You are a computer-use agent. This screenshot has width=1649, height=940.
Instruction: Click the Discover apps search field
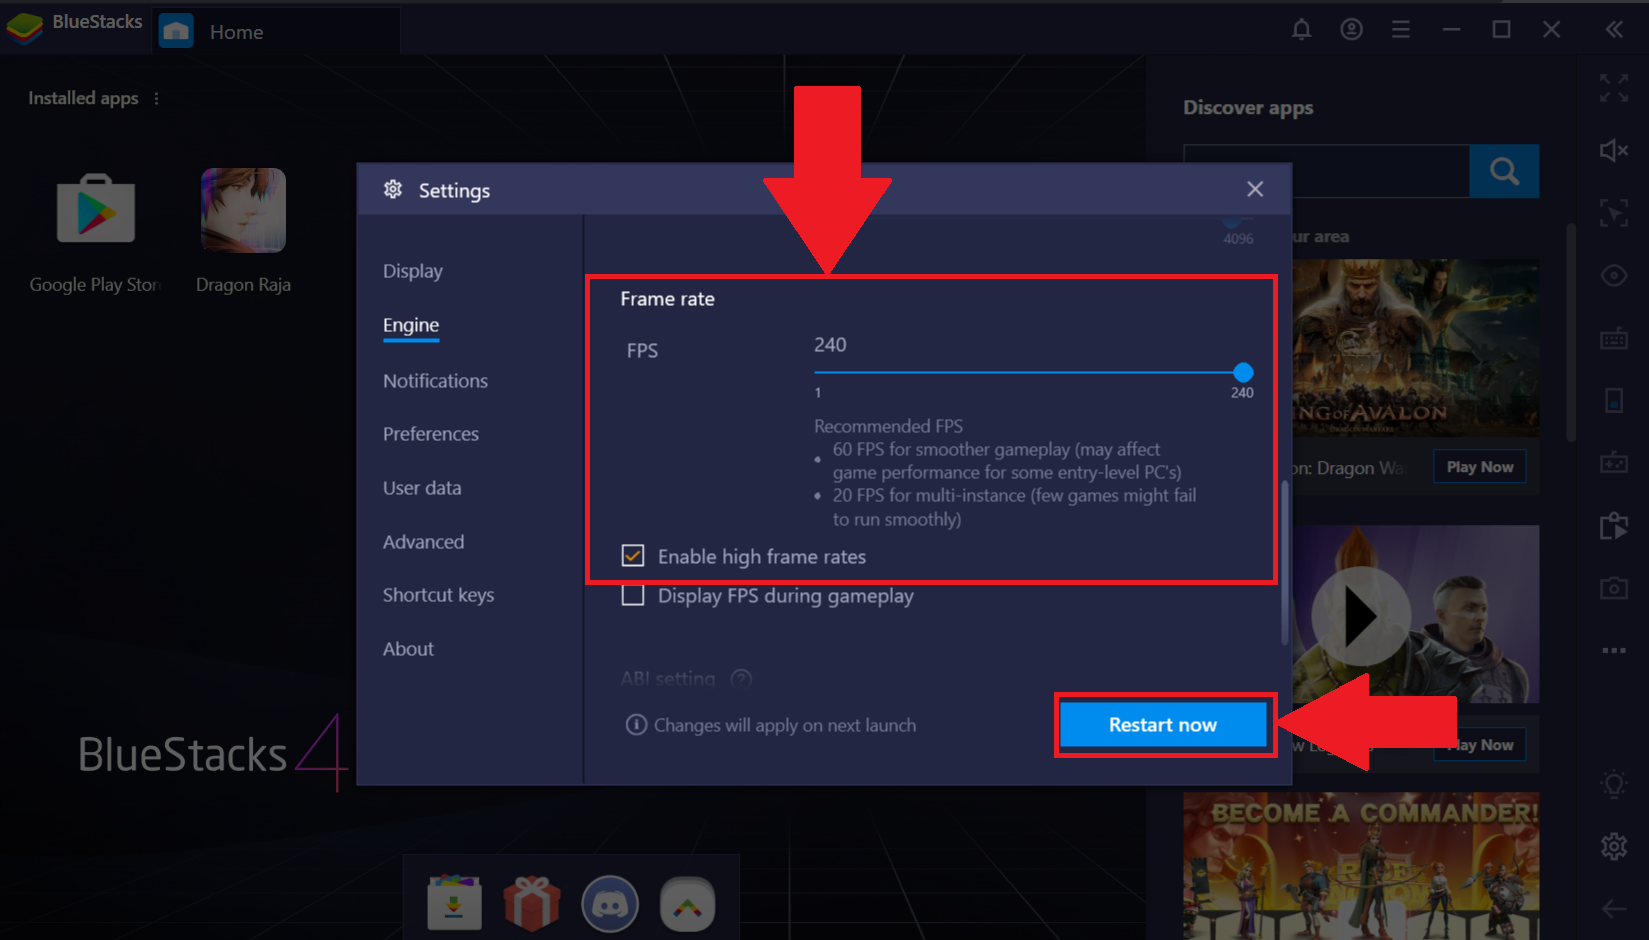(x=1327, y=171)
